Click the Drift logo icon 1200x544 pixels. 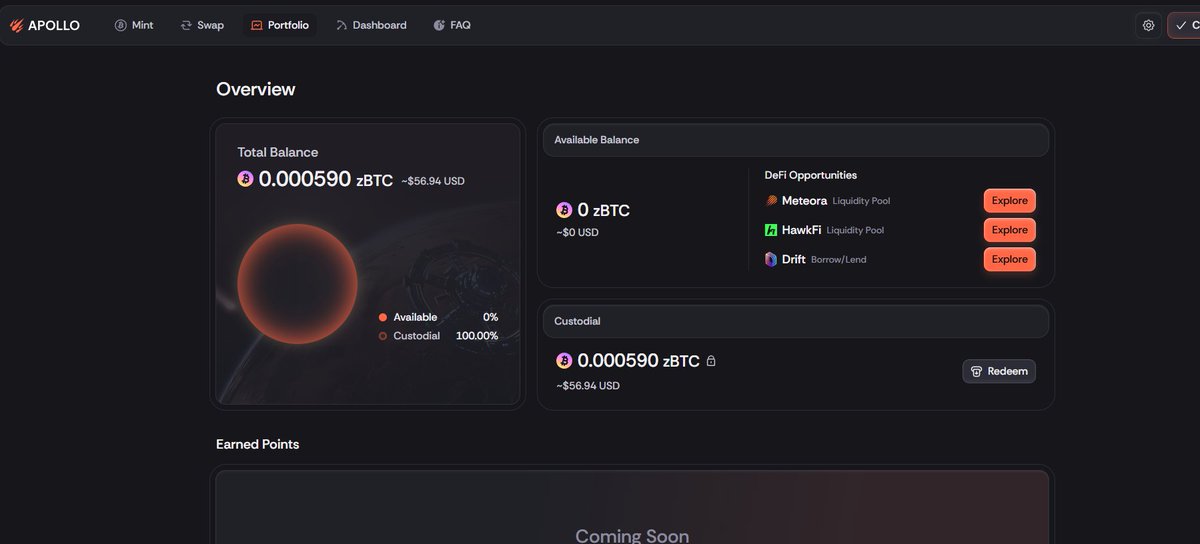click(x=771, y=259)
